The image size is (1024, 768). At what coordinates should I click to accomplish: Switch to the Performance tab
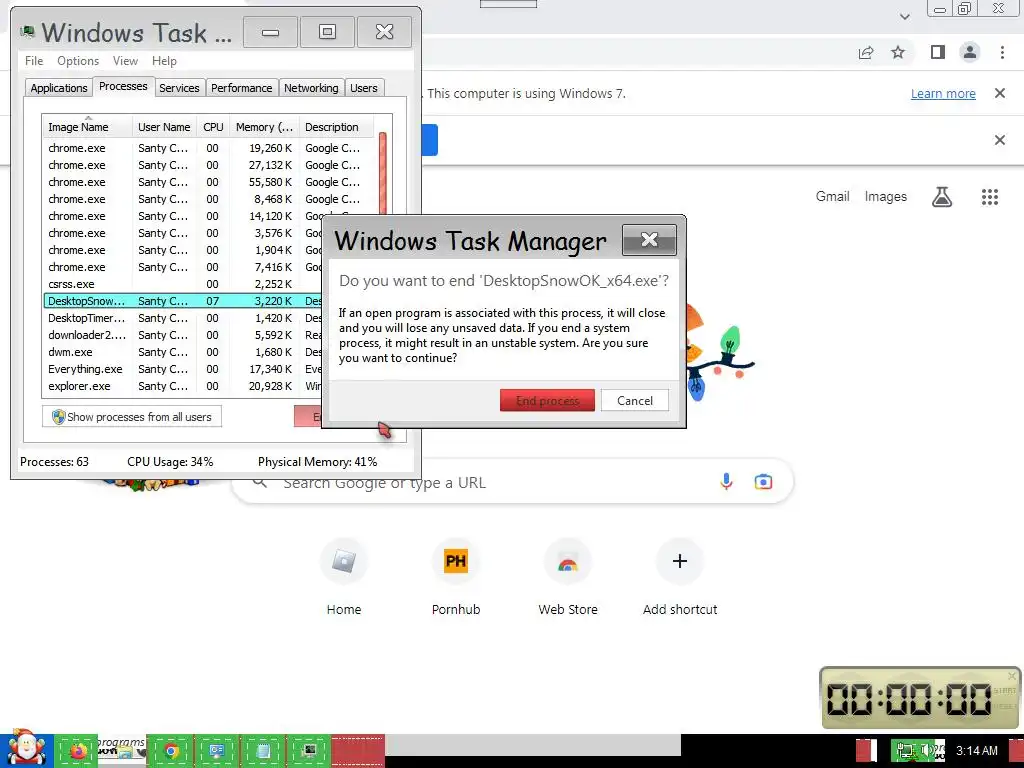tap(242, 88)
